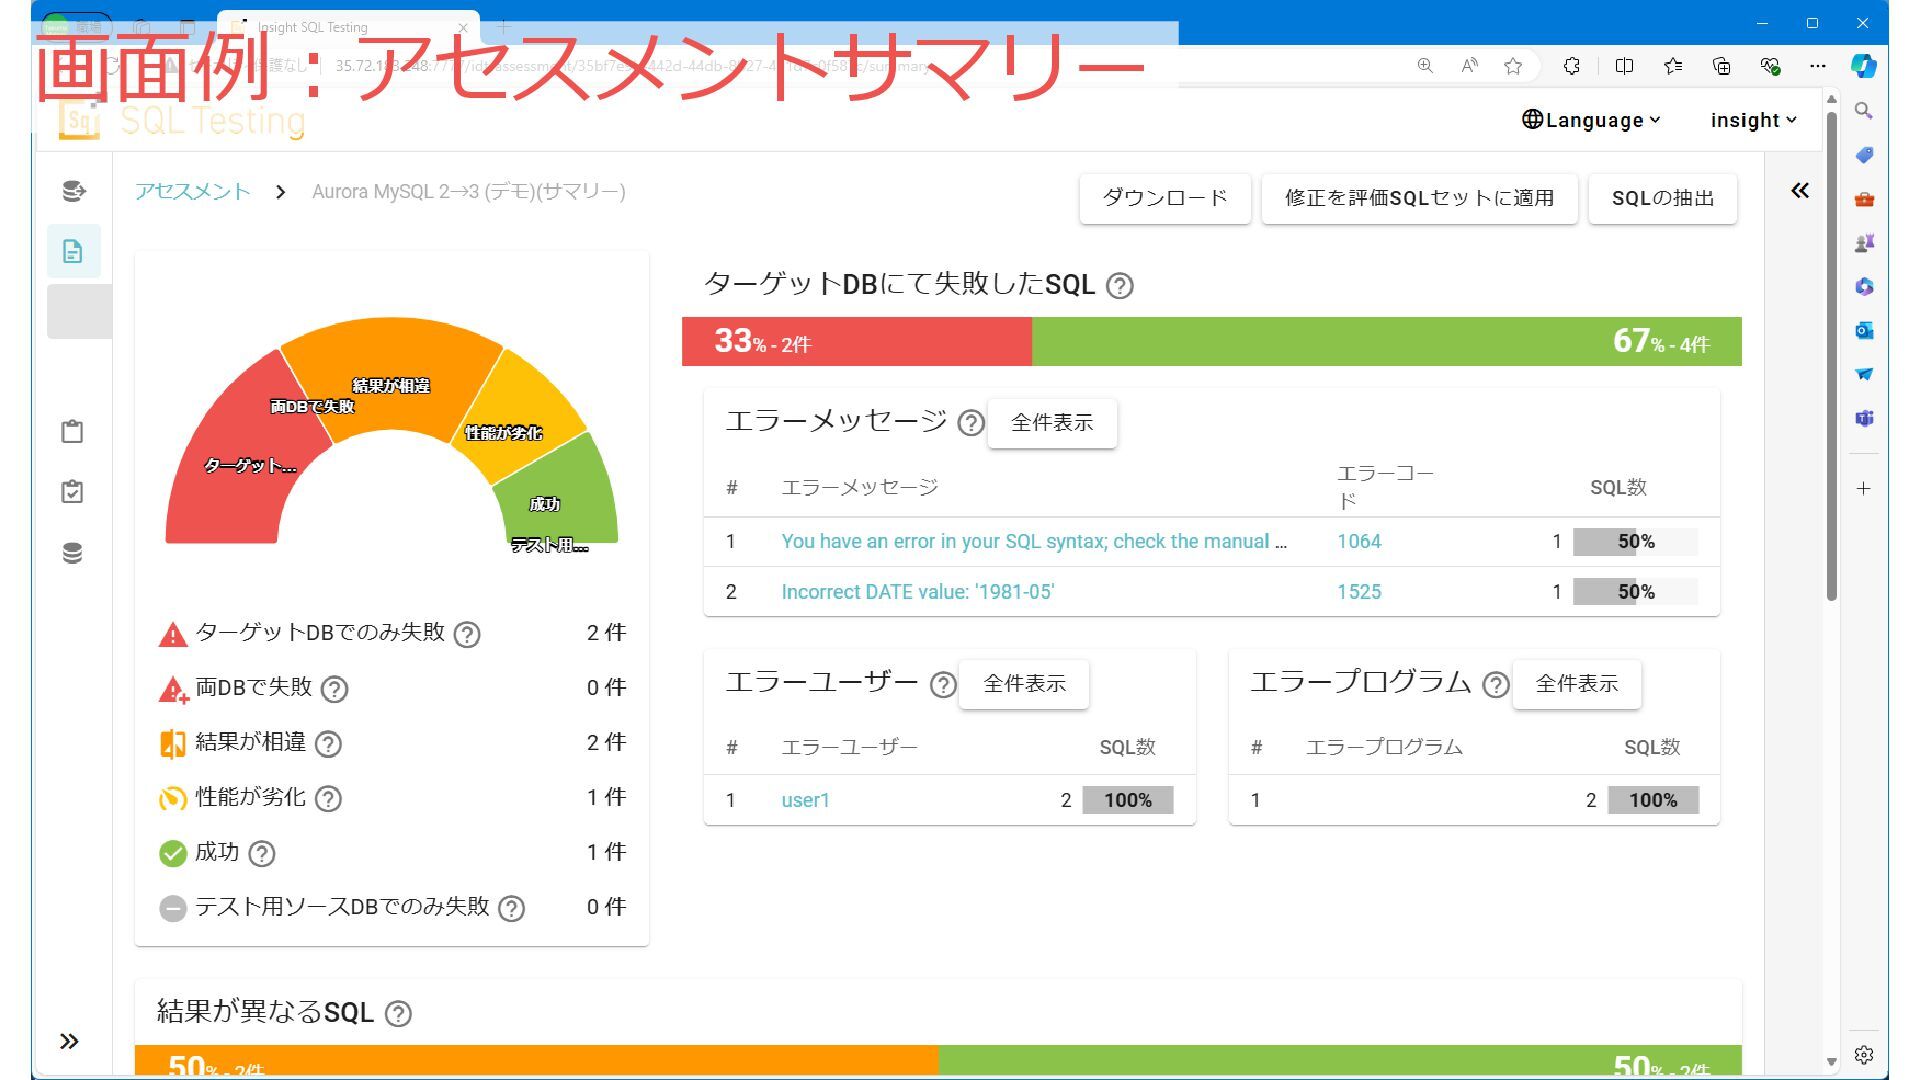Open the database stack icon in sidebar
The width and height of the screenshot is (1920, 1080).
point(72,553)
